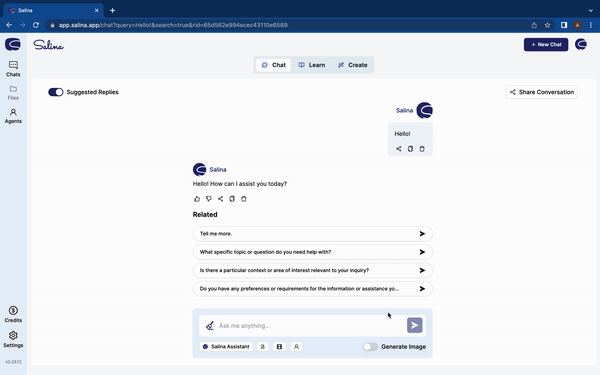Copy the user's Hello! message

[410, 149]
